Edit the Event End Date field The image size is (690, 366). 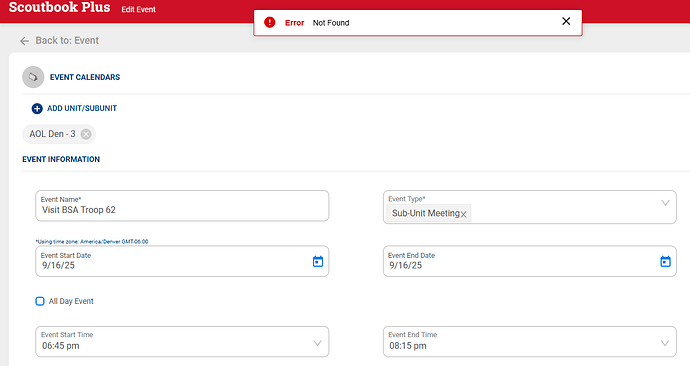tap(529, 261)
